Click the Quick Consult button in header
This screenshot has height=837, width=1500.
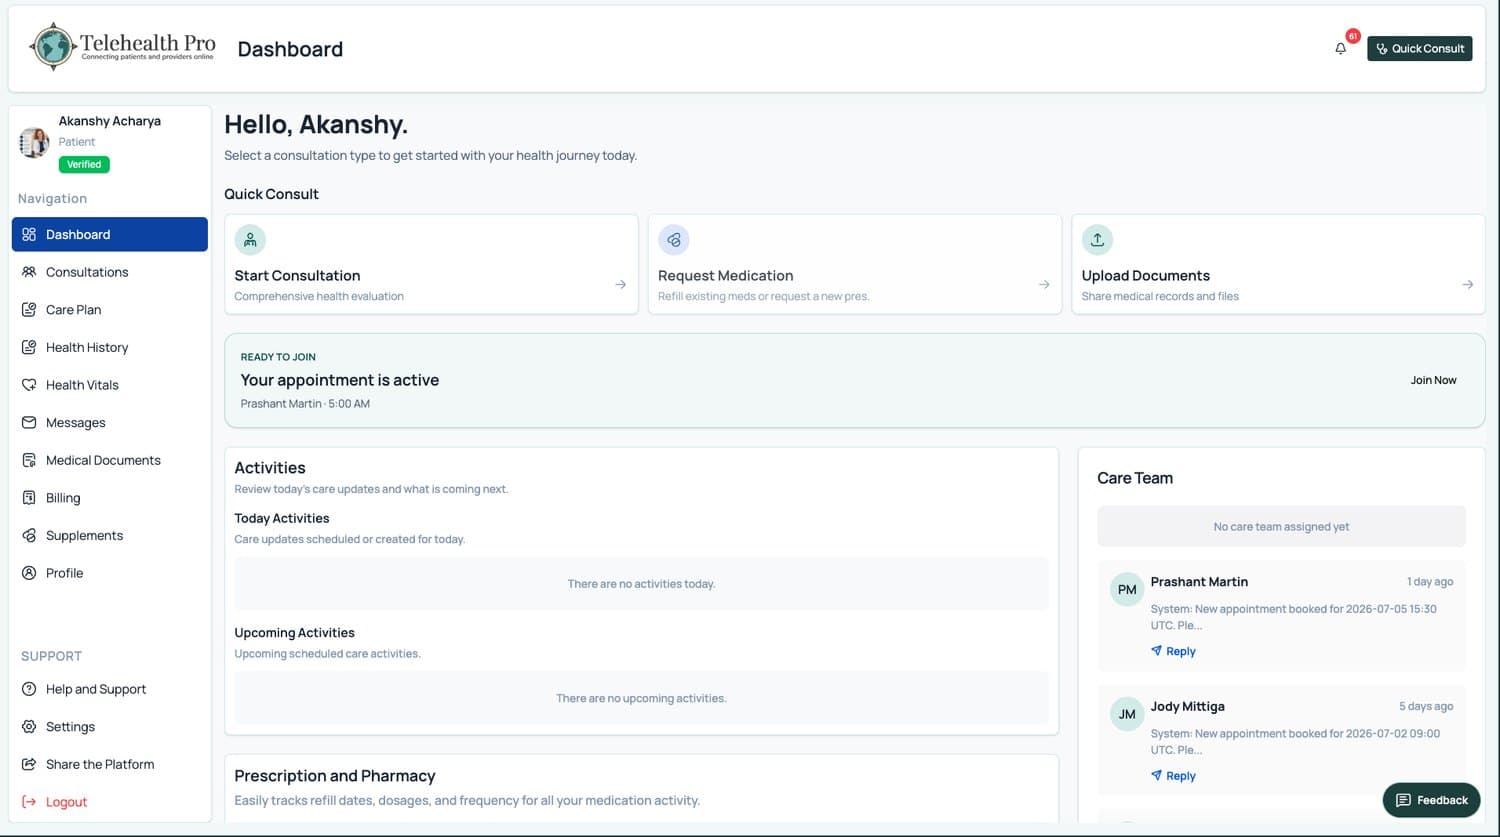pos(1419,48)
